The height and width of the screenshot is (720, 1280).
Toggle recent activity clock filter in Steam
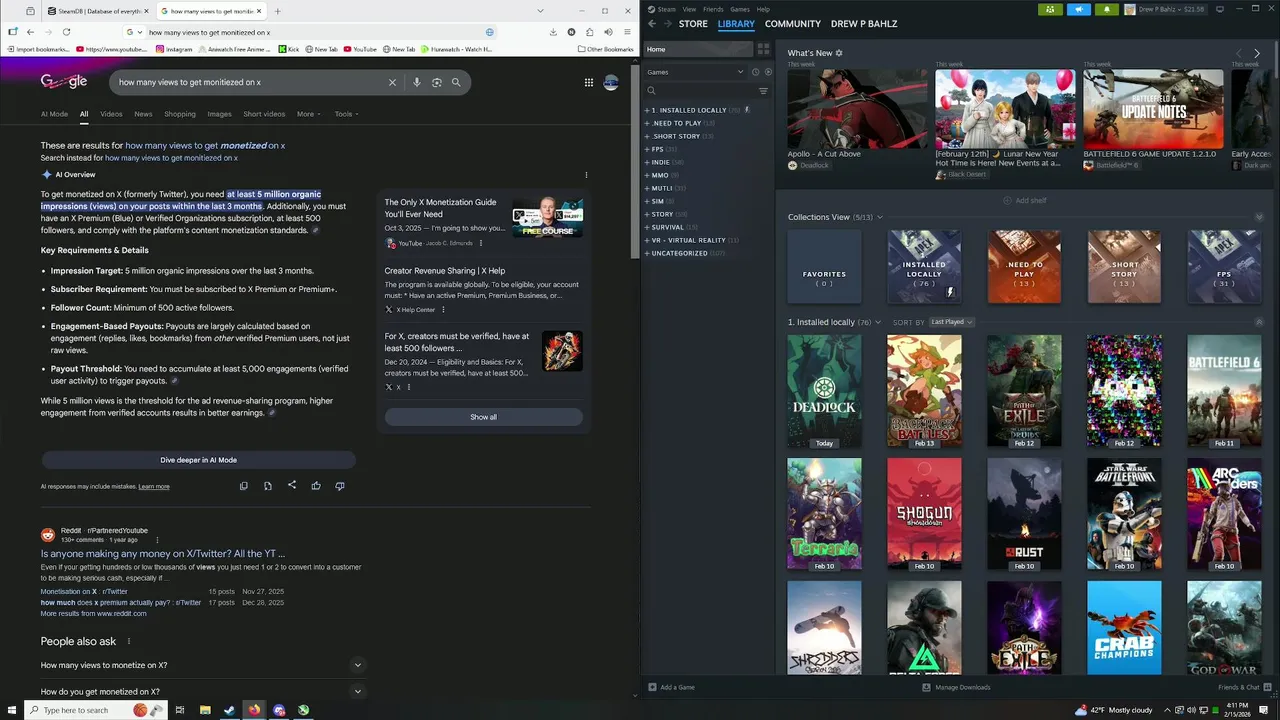[756, 72]
